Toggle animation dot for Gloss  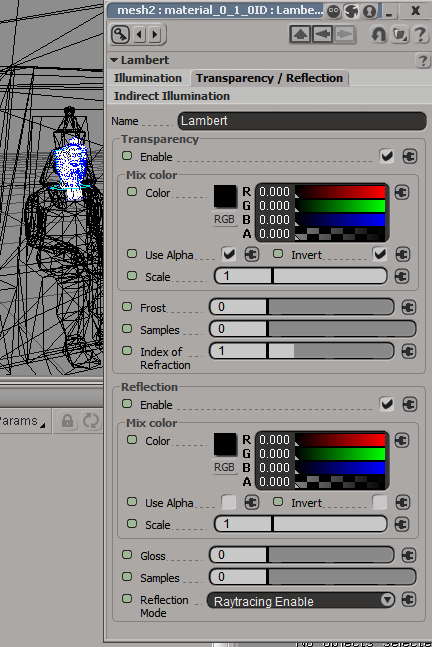[127, 555]
